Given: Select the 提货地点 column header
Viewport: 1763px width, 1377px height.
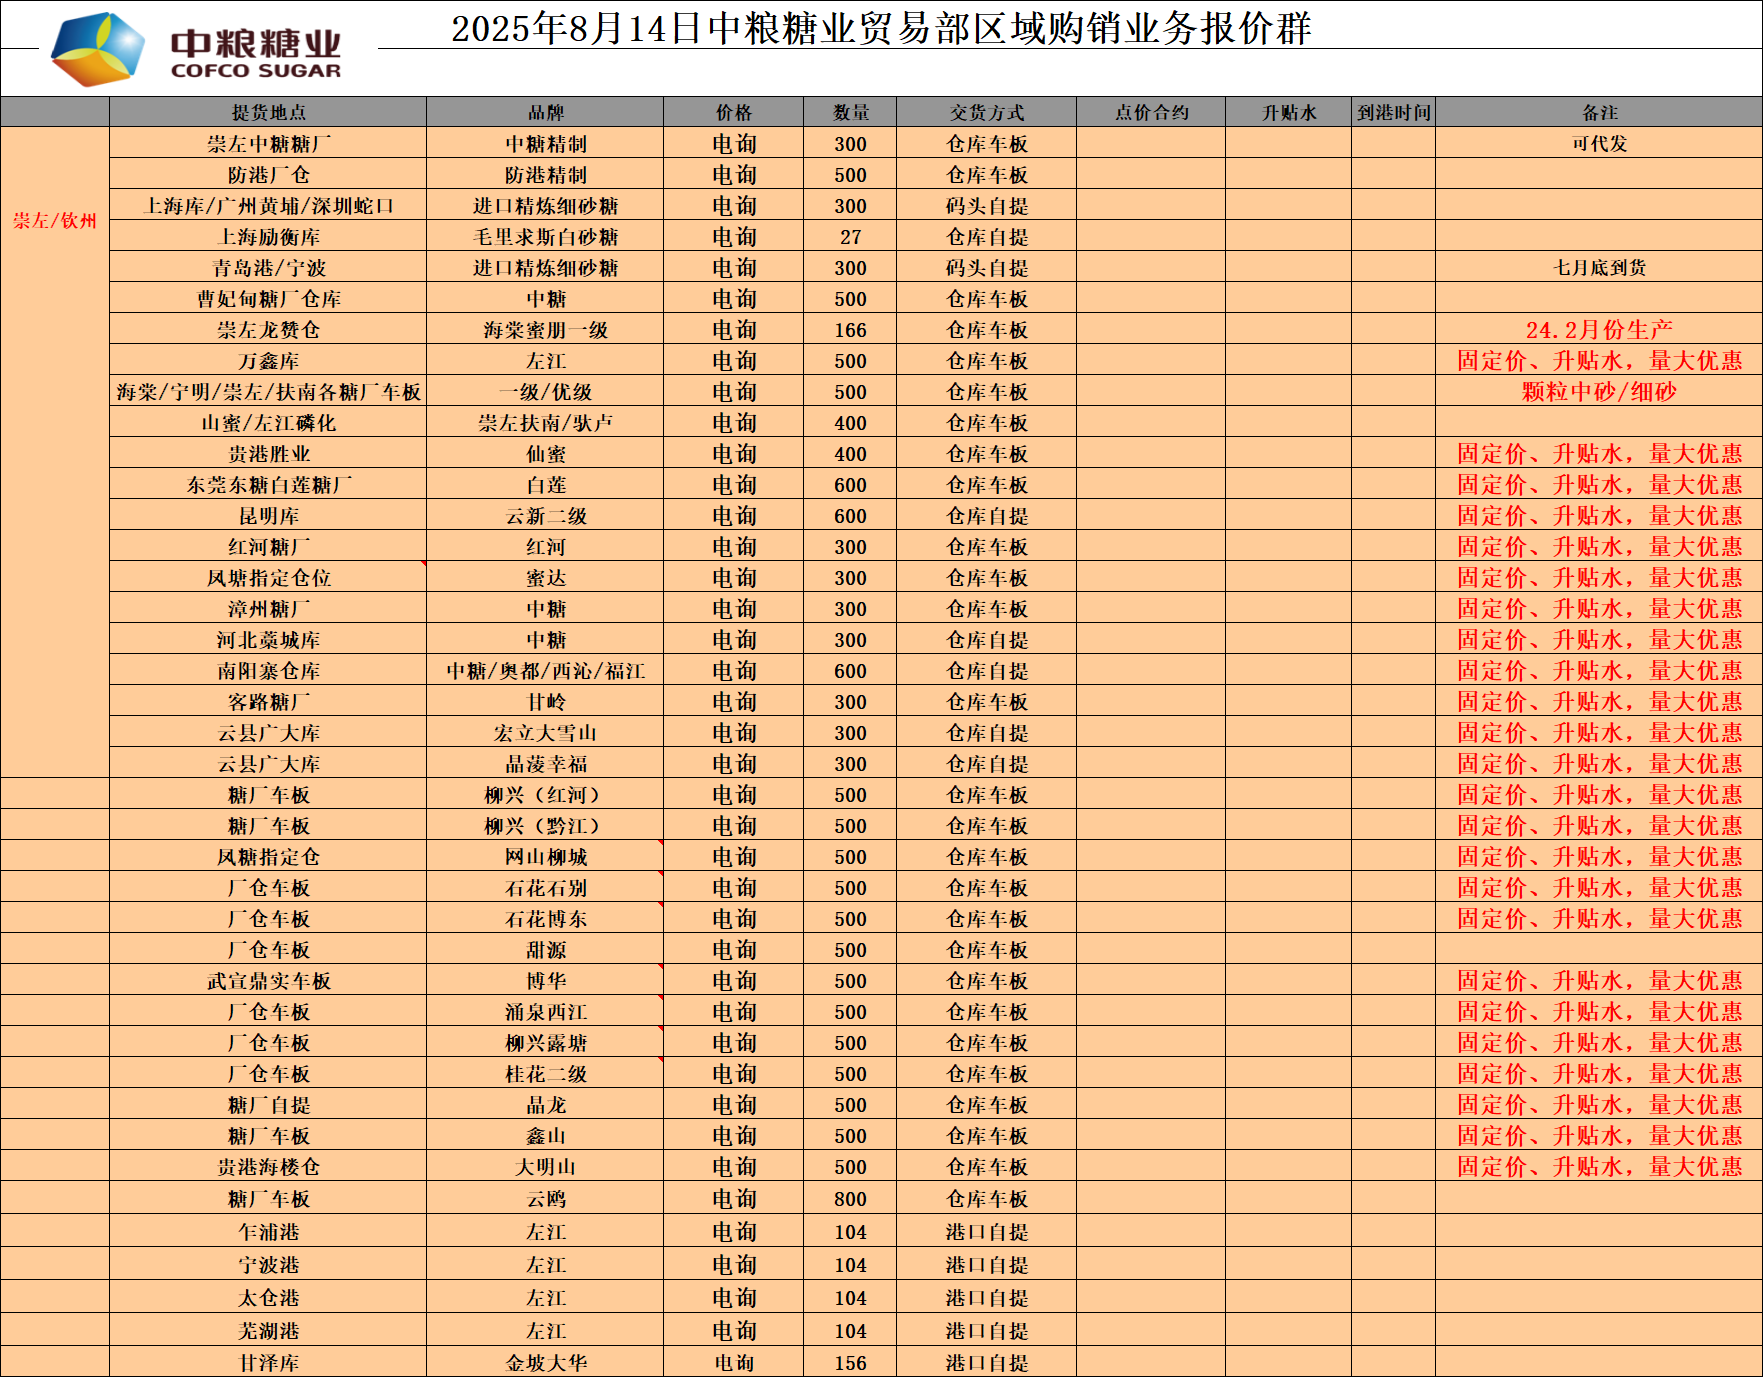Looking at the screenshot, I should (x=268, y=112).
